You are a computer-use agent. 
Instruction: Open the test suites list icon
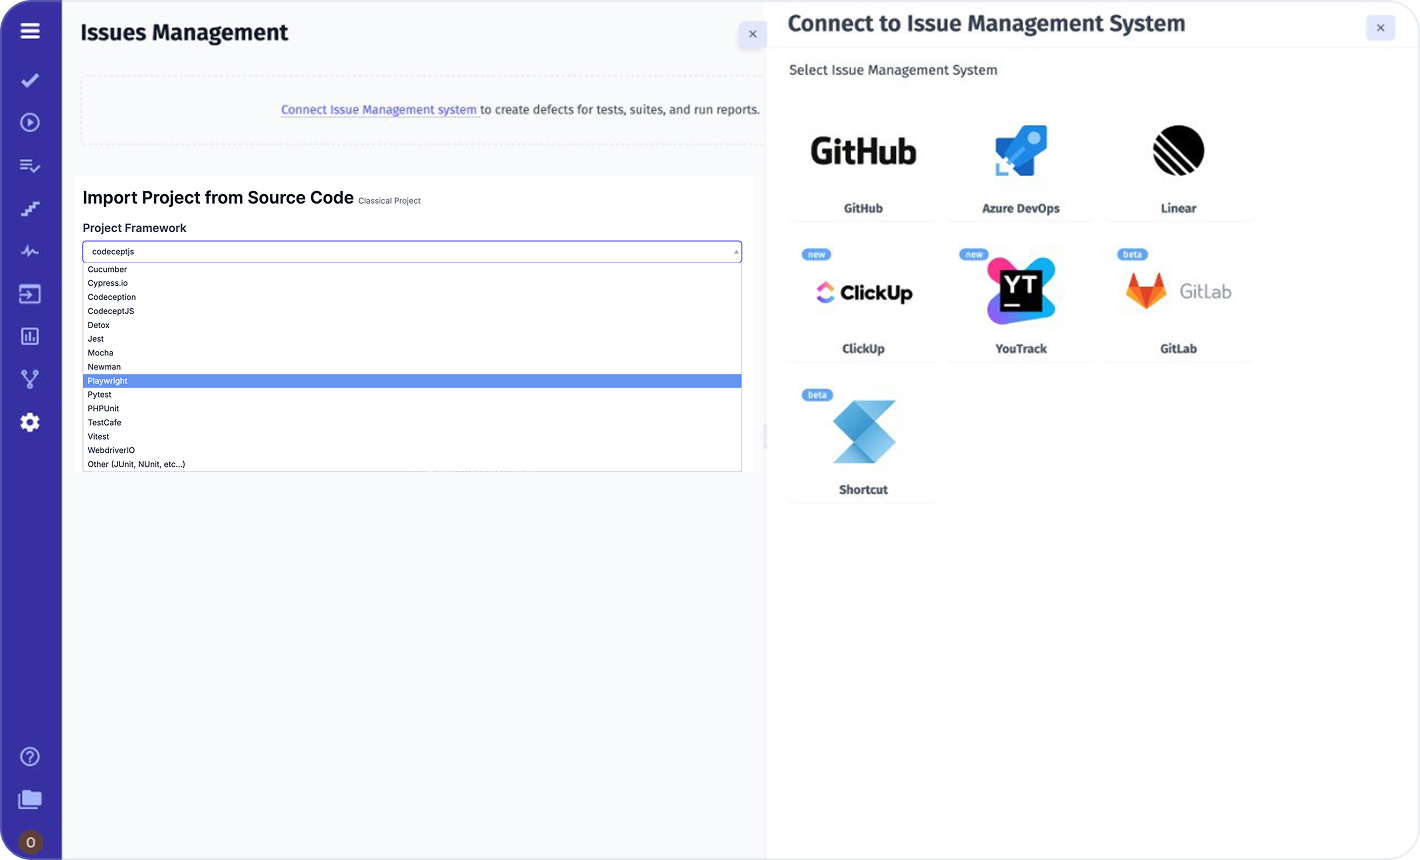pyautogui.click(x=30, y=165)
